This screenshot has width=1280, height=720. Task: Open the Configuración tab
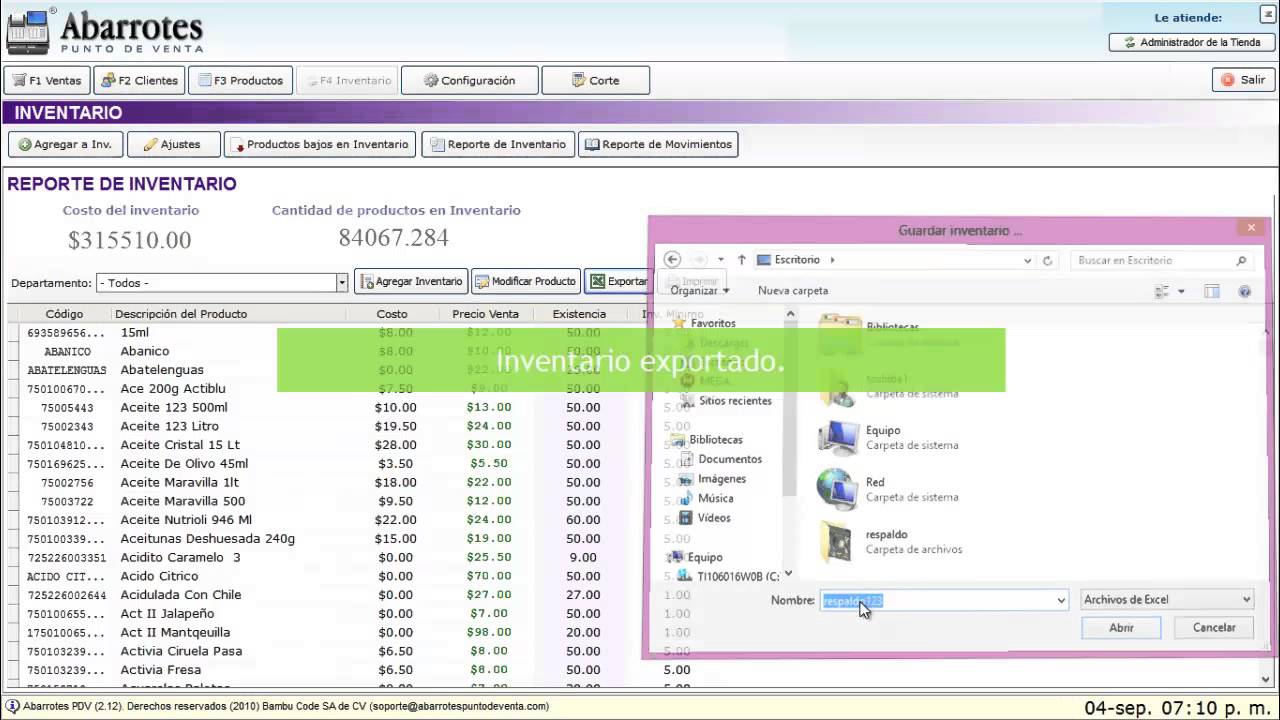coord(470,80)
